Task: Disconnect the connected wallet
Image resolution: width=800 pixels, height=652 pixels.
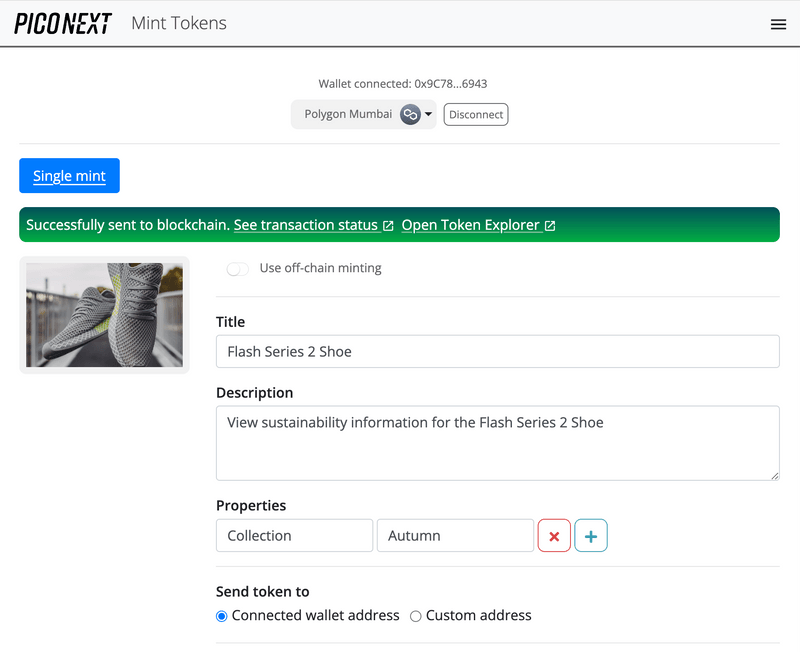Action: 476,115
